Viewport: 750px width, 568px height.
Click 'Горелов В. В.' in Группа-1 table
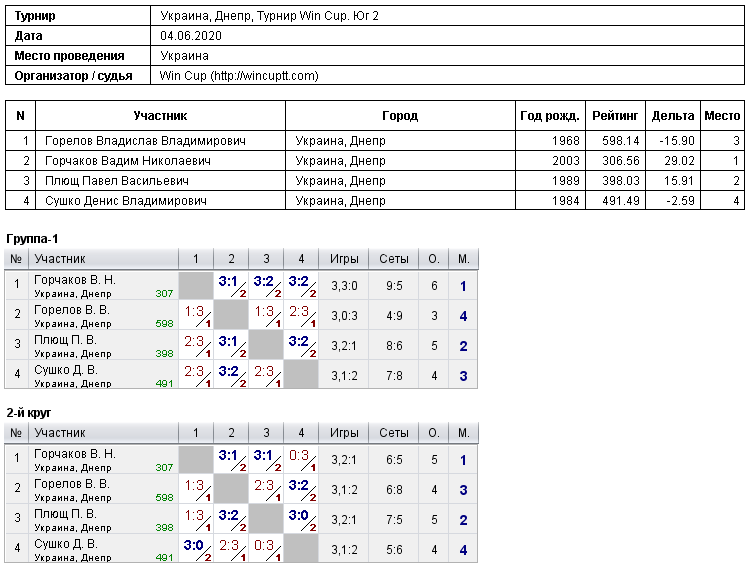pos(72,310)
